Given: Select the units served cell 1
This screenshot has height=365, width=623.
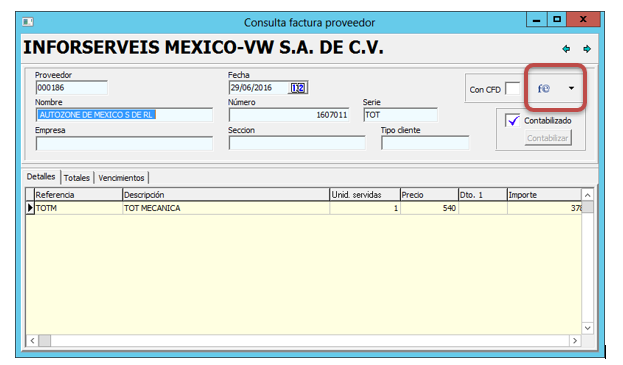Looking at the screenshot, I should click(365, 208).
